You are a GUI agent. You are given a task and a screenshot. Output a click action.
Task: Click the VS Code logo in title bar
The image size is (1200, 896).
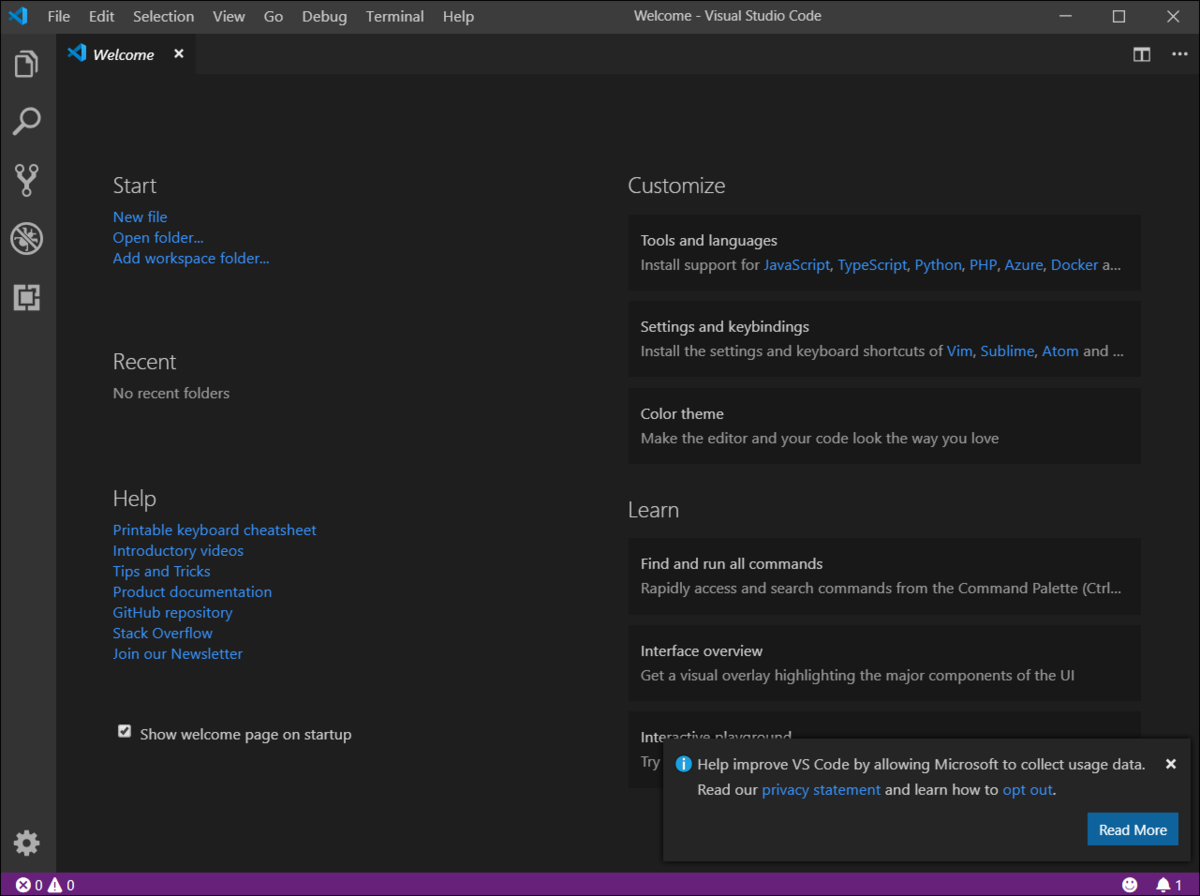pyautogui.click(x=18, y=16)
